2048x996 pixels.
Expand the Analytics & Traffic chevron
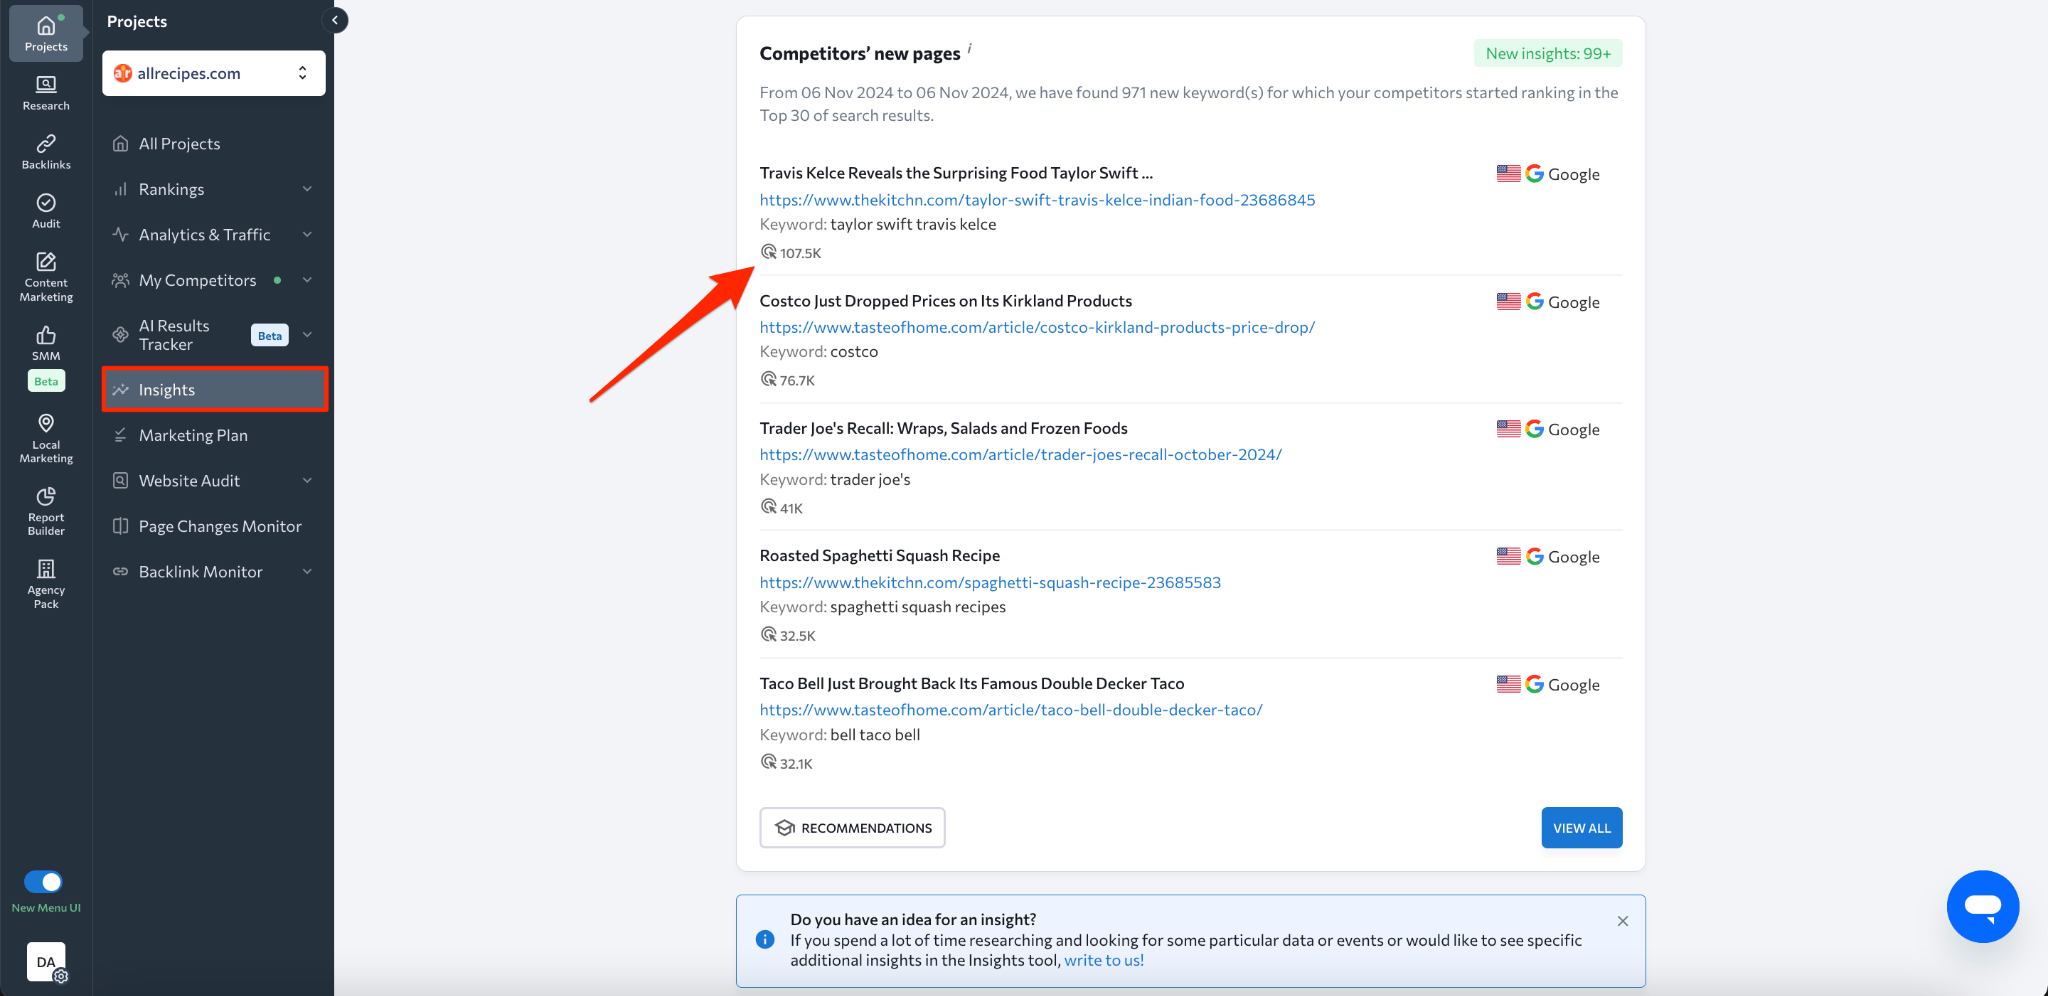(x=307, y=234)
